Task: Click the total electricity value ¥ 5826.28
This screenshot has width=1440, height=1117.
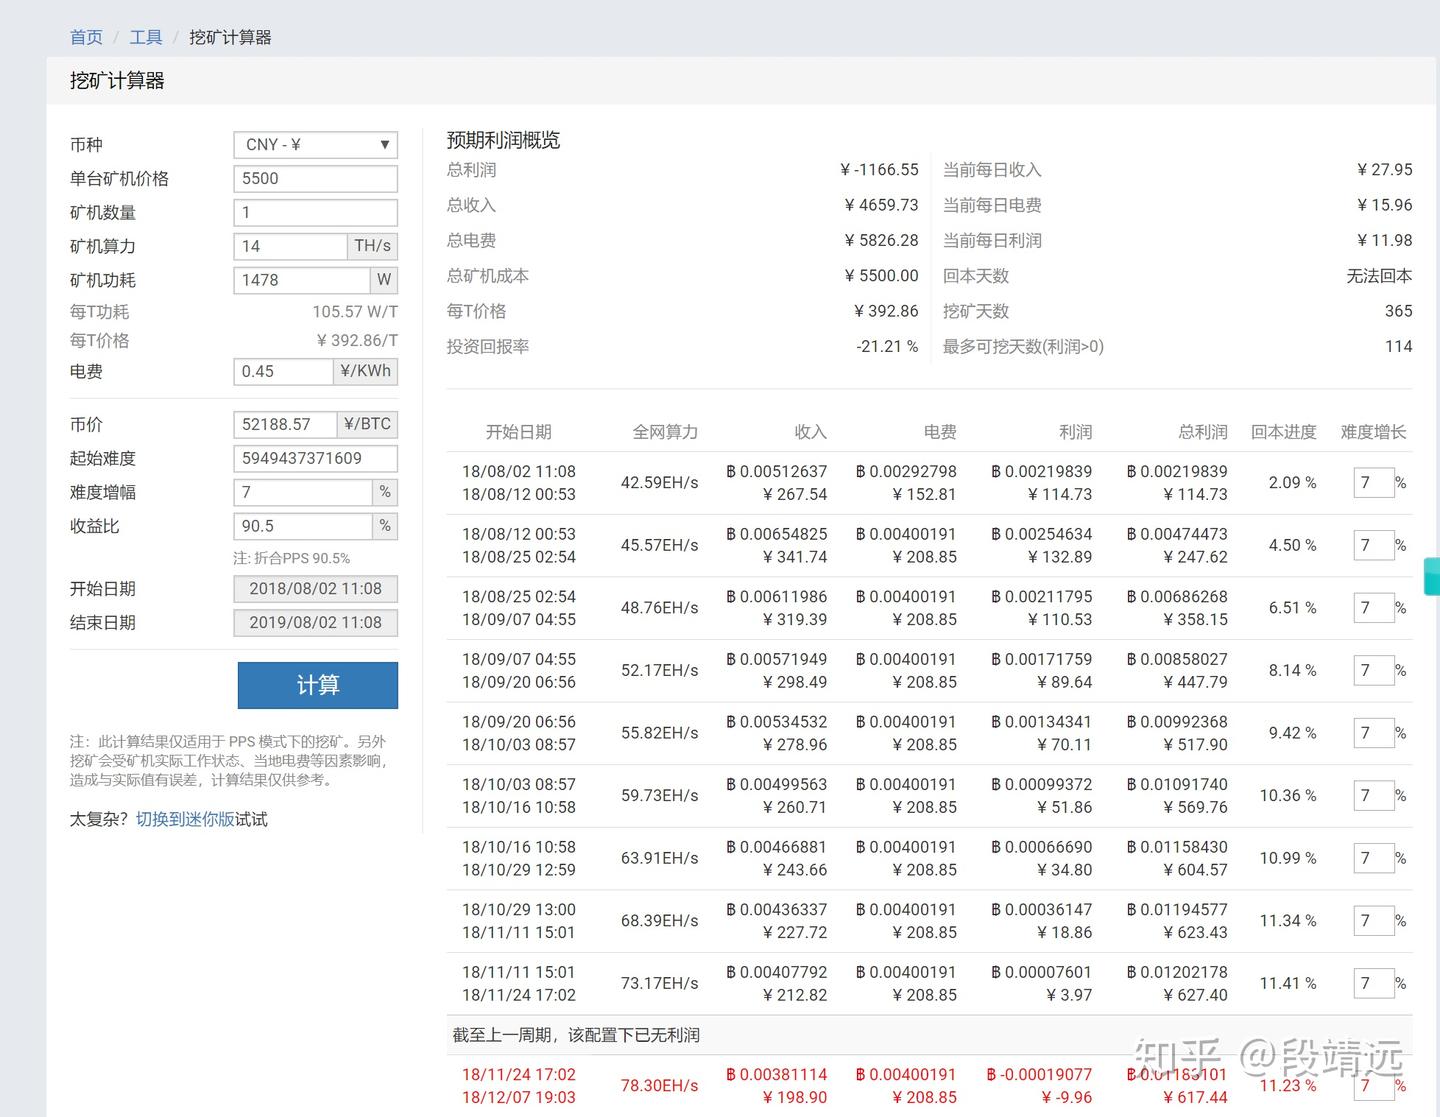Action: click(x=881, y=241)
